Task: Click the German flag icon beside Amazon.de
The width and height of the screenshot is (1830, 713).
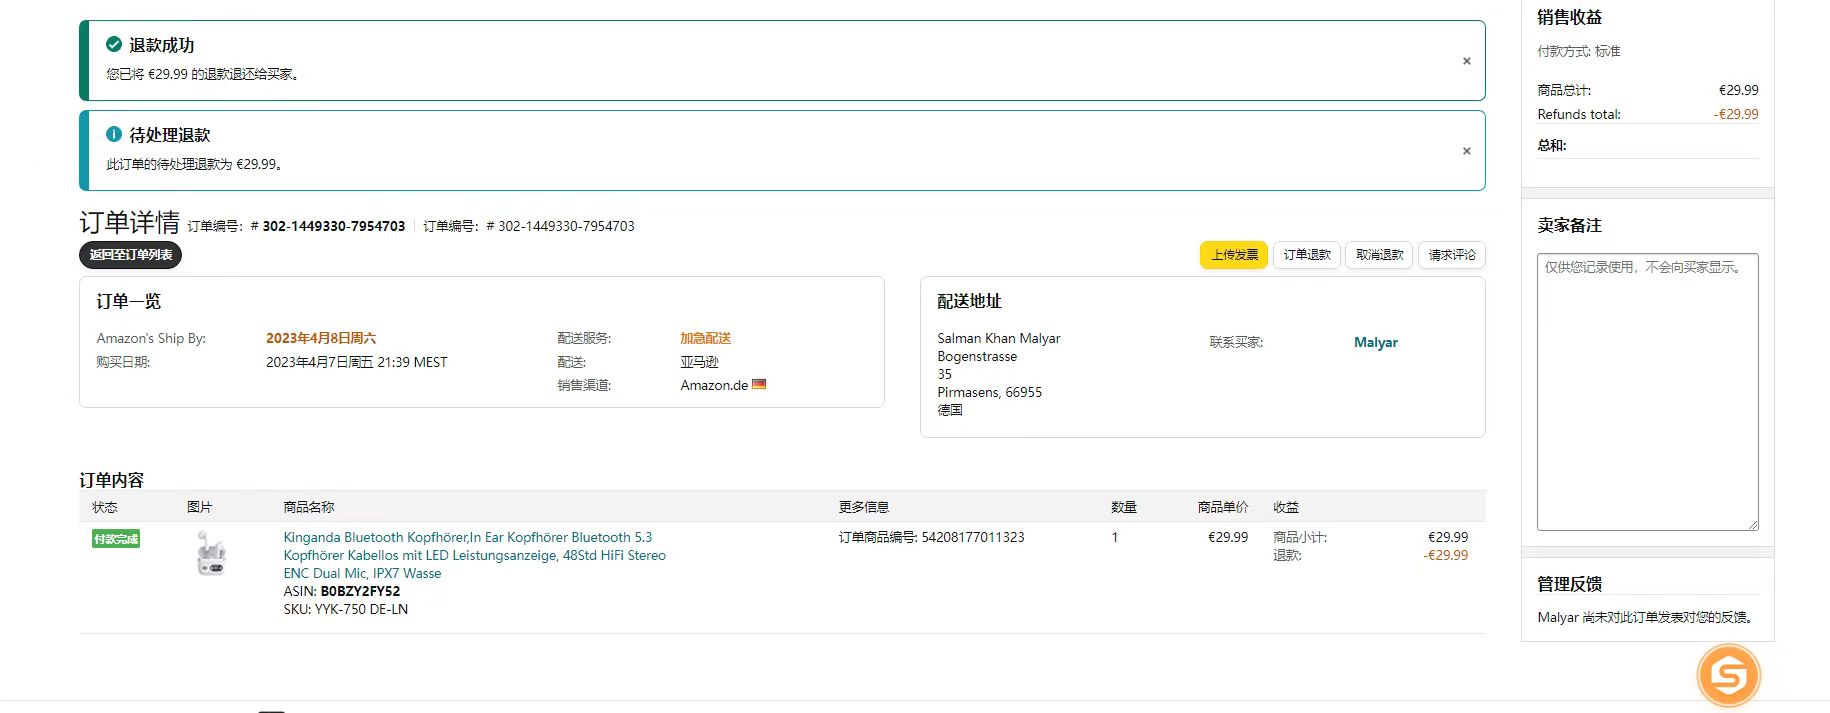Action: coord(759,384)
